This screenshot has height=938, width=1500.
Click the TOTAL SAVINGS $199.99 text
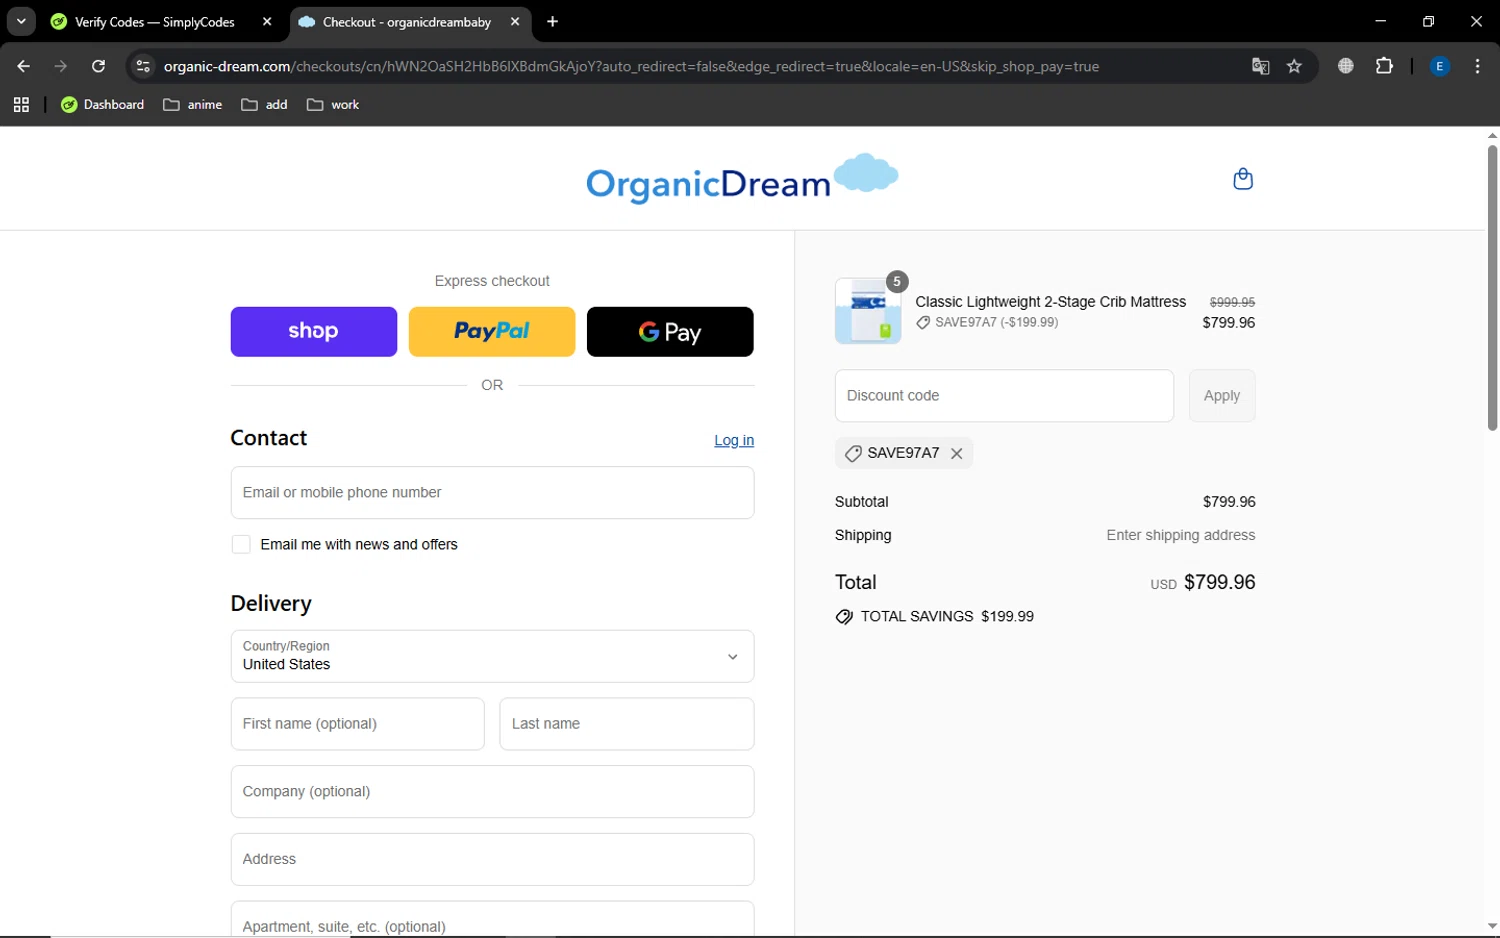tap(947, 616)
